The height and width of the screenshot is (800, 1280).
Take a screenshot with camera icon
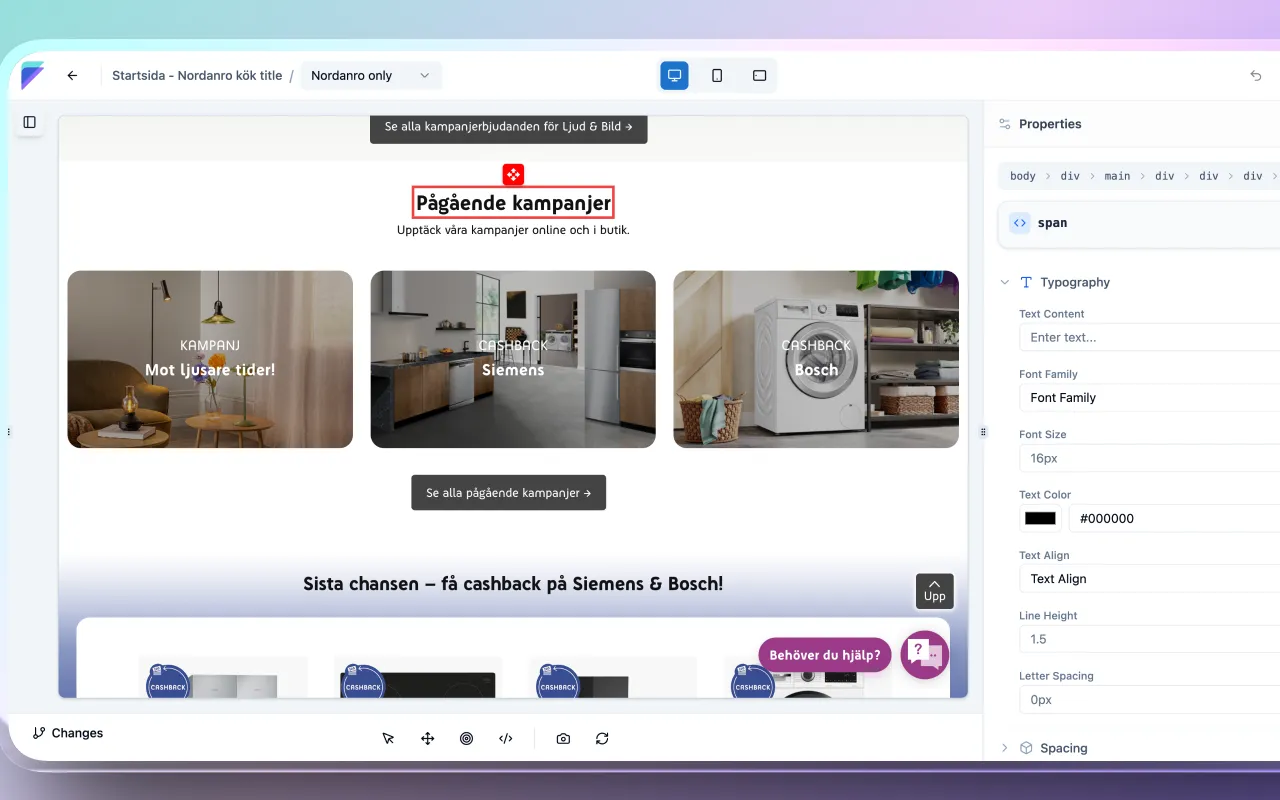click(563, 738)
